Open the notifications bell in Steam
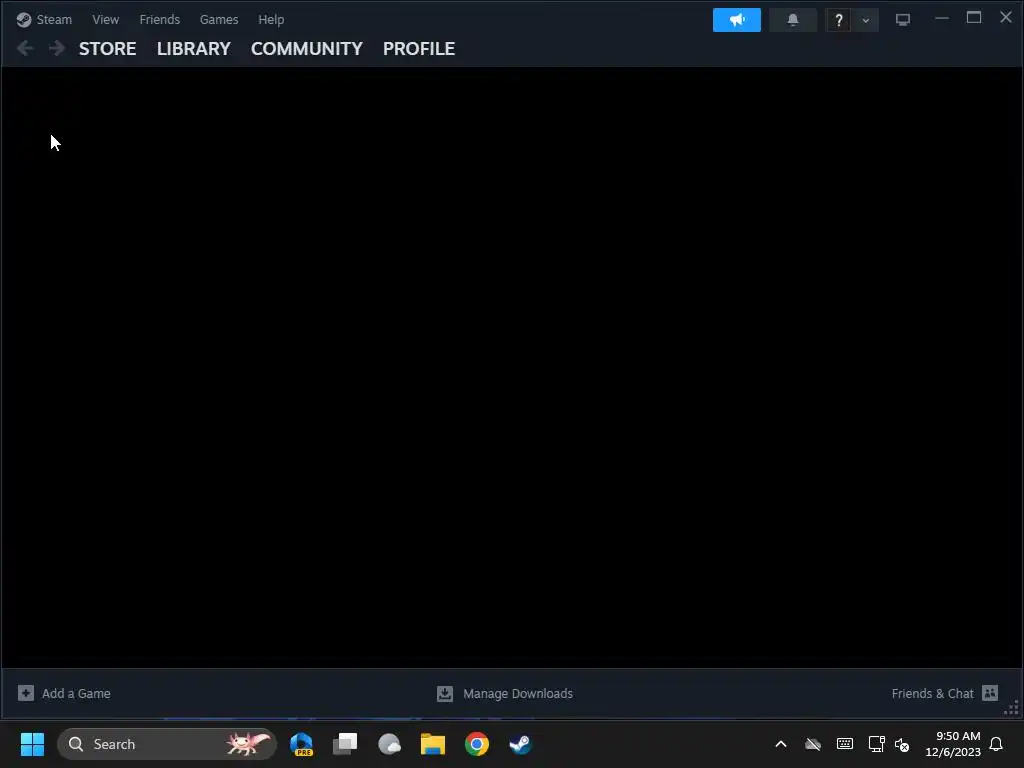Screen dimensions: 1024x768 click(793, 20)
